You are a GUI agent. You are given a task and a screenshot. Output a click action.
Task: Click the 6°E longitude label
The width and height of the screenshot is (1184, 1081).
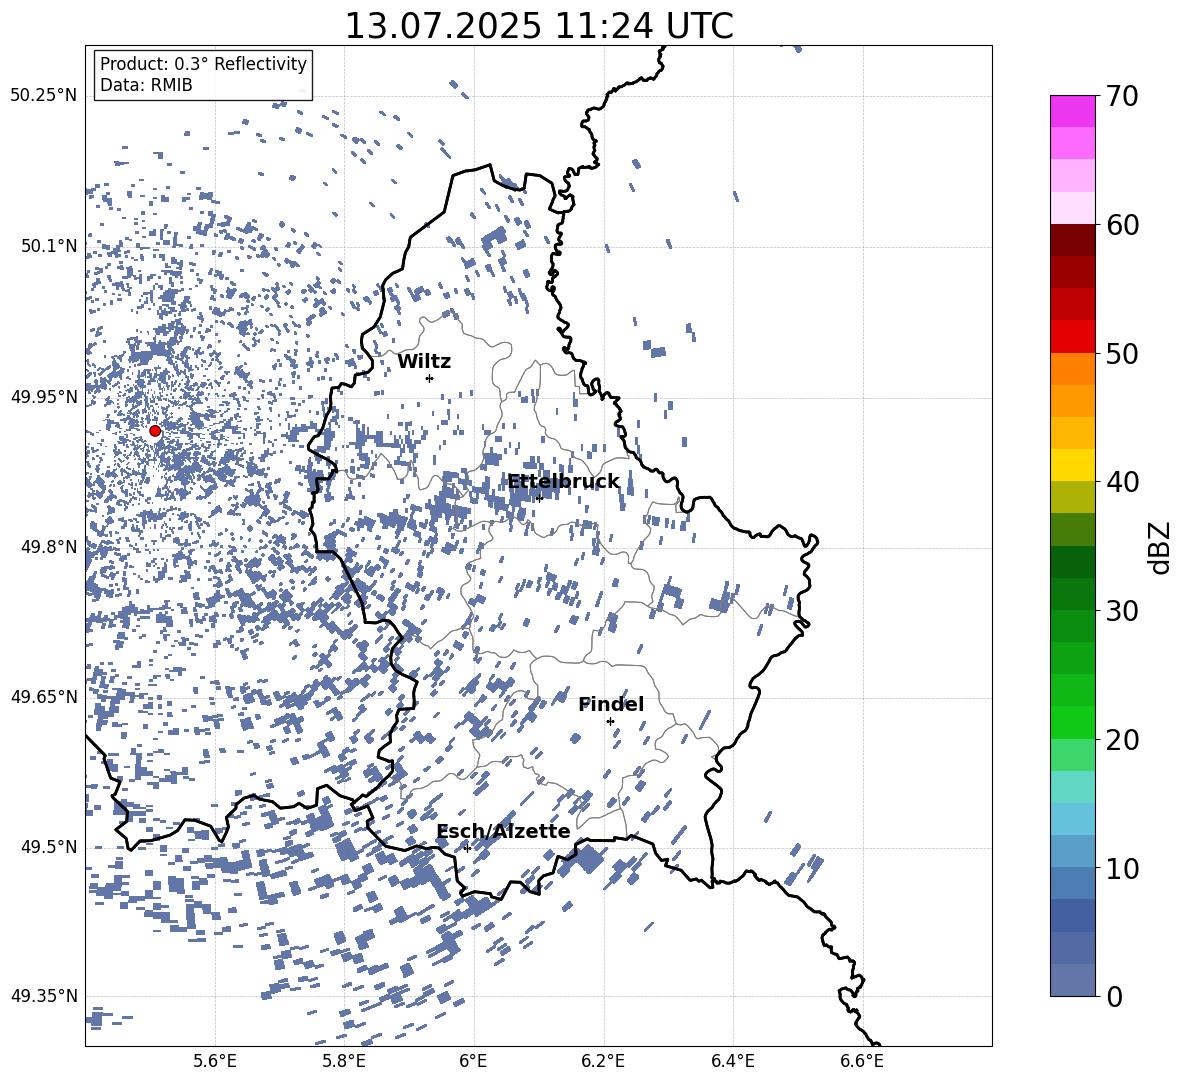click(x=473, y=1061)
